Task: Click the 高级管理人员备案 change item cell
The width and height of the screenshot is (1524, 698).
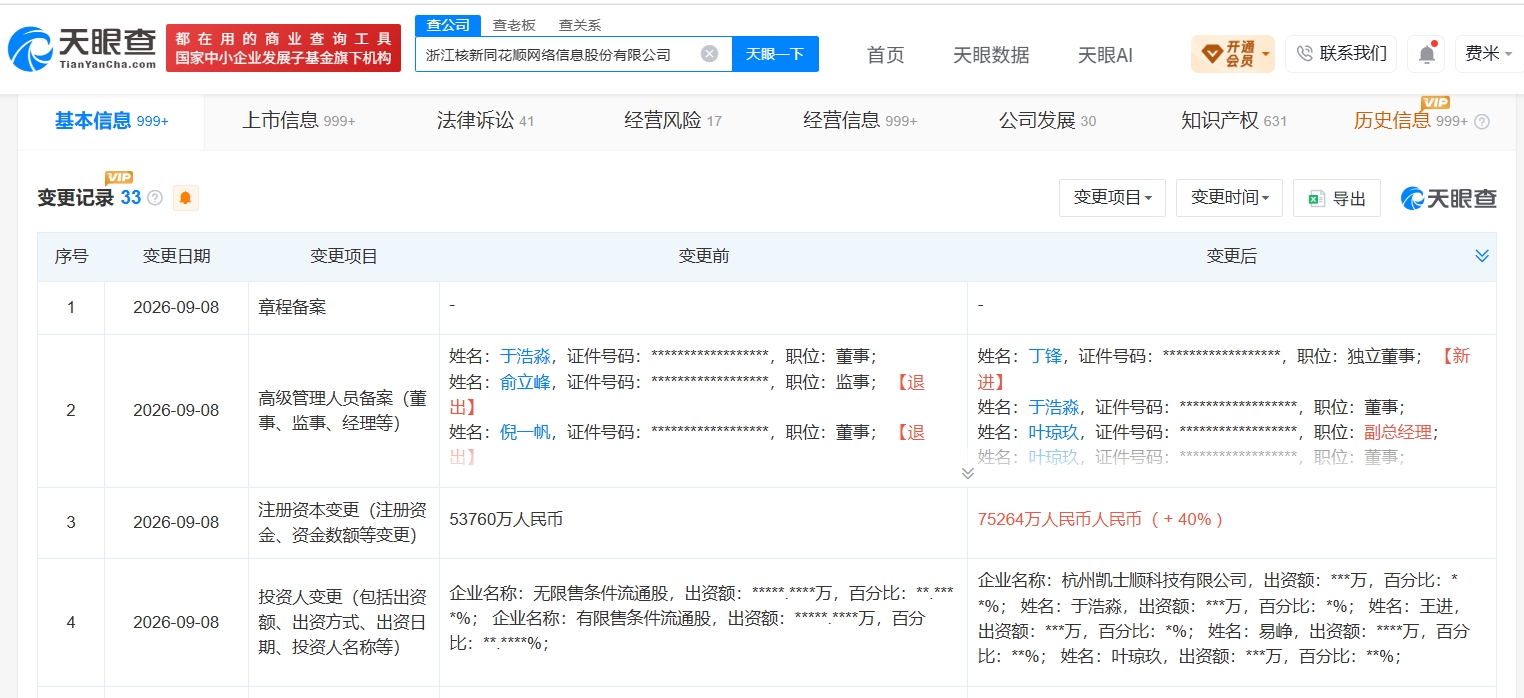Action: [343, 410]
